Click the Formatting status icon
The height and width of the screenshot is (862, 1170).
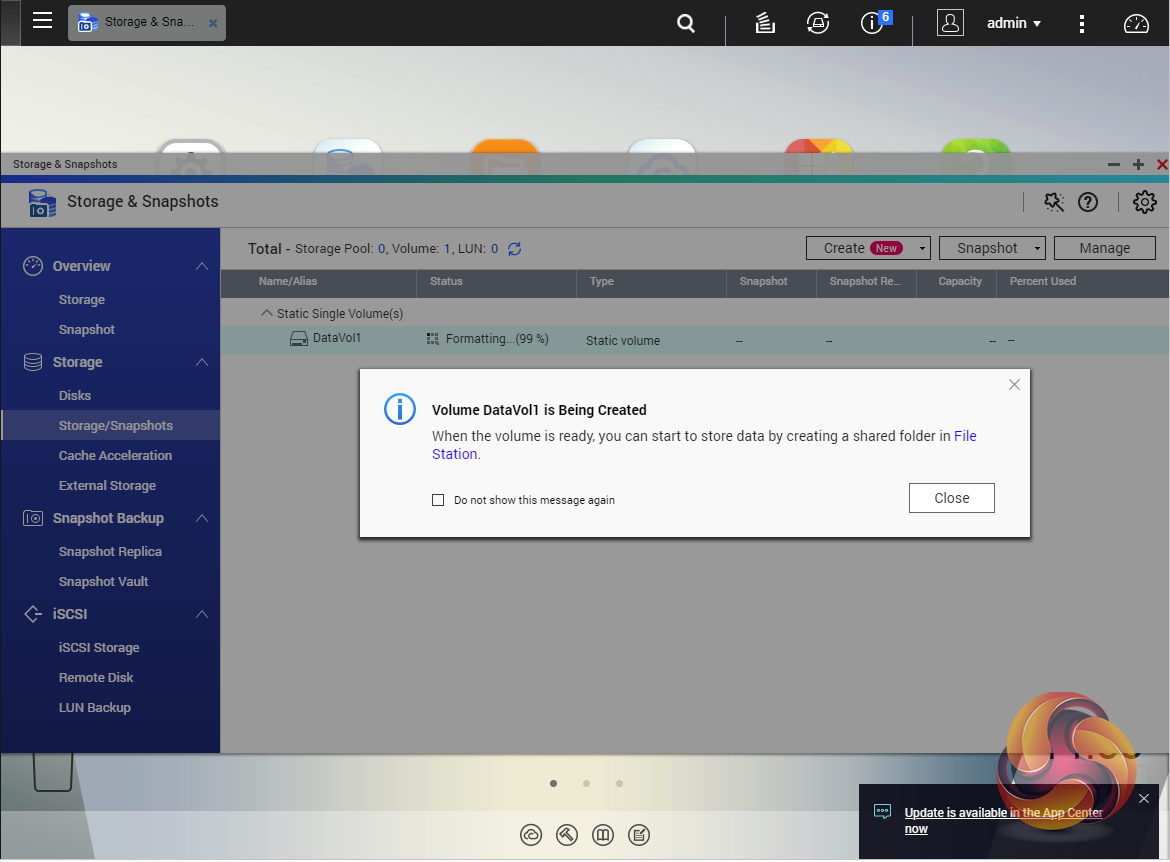pos(432,339)
